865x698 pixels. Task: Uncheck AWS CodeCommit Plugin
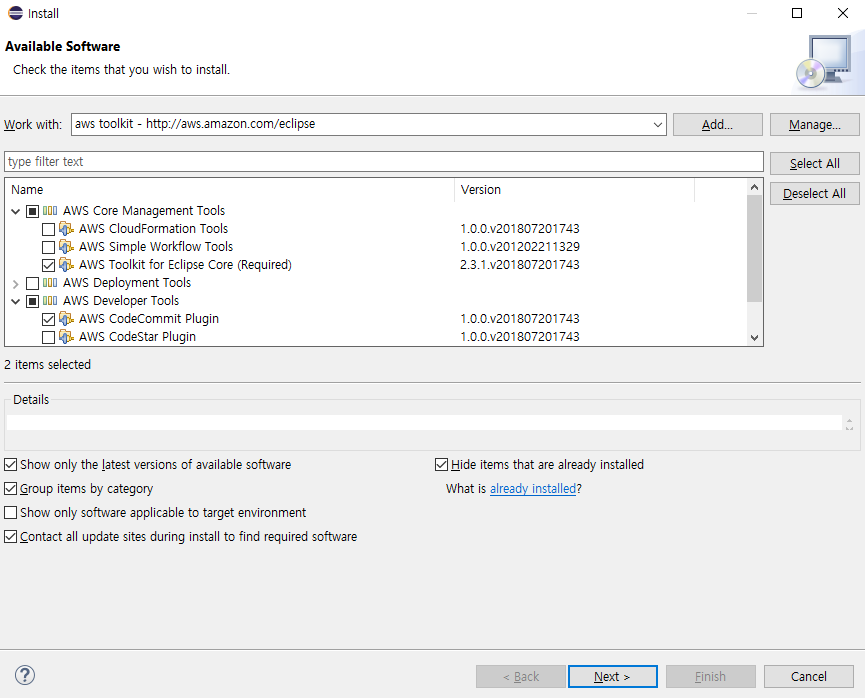click(x=49, y=319)
